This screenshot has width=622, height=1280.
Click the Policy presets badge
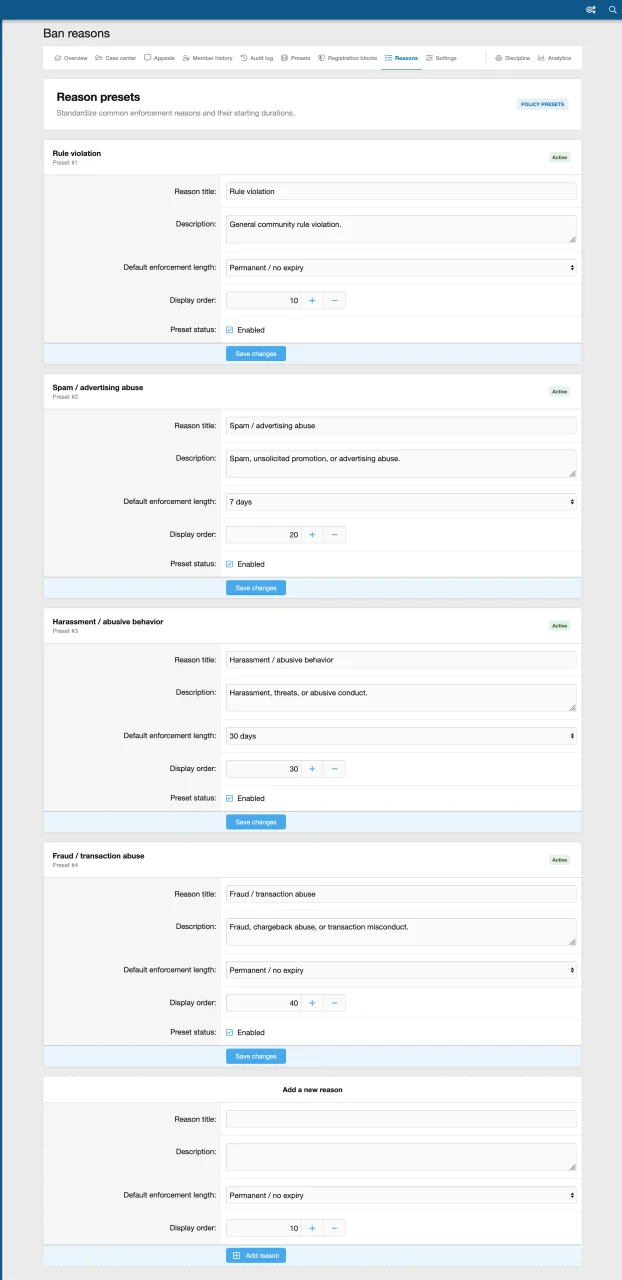[x=543, y=104]
